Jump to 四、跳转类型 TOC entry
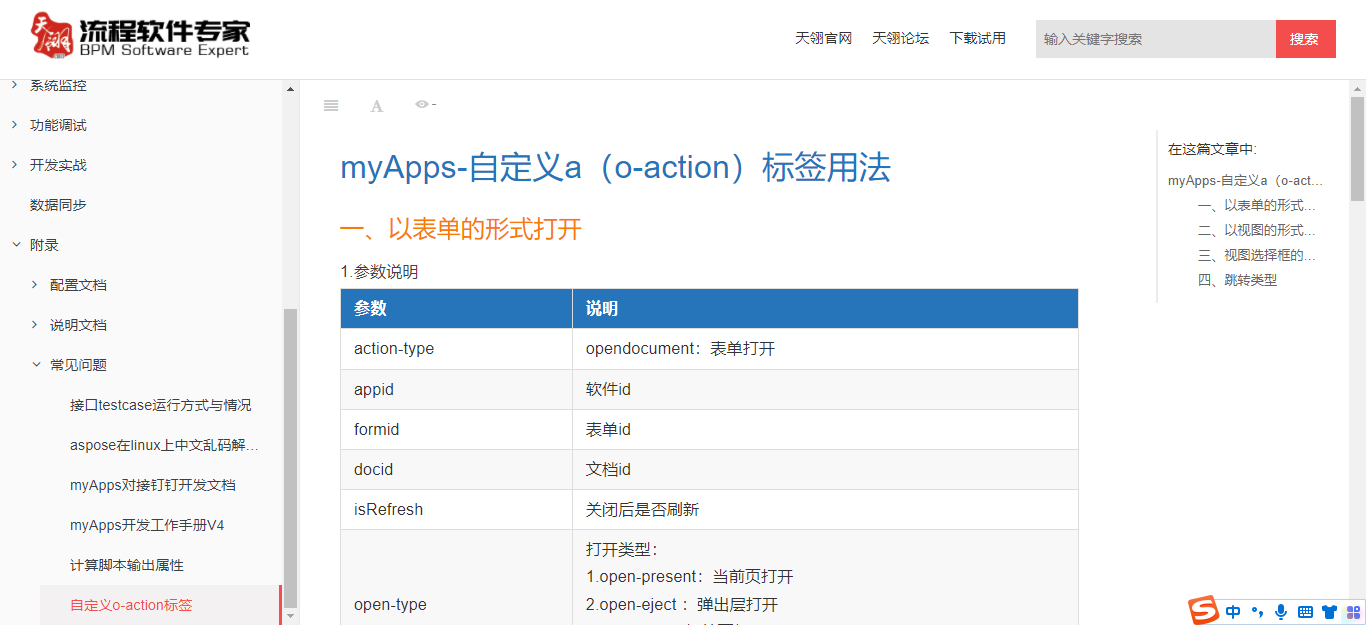Screen dimensions: 1366x625 [x=1237, y=280]
